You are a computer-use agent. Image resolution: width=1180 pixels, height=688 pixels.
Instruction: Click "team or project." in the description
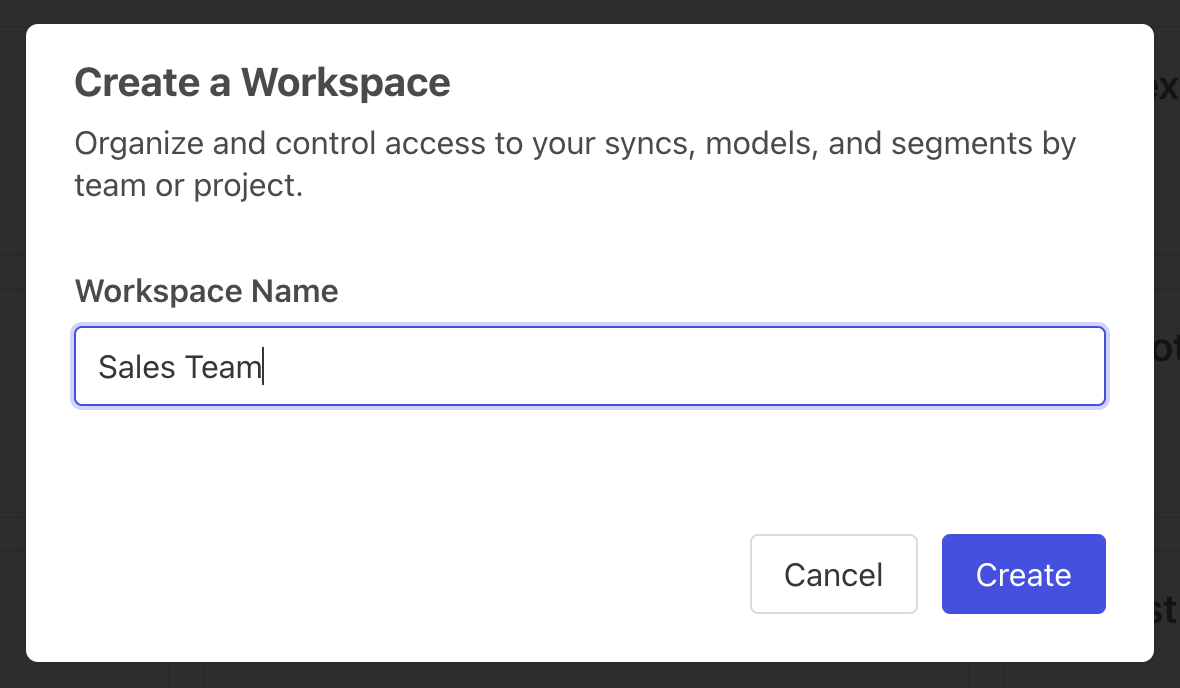click(x=188, y=185)
